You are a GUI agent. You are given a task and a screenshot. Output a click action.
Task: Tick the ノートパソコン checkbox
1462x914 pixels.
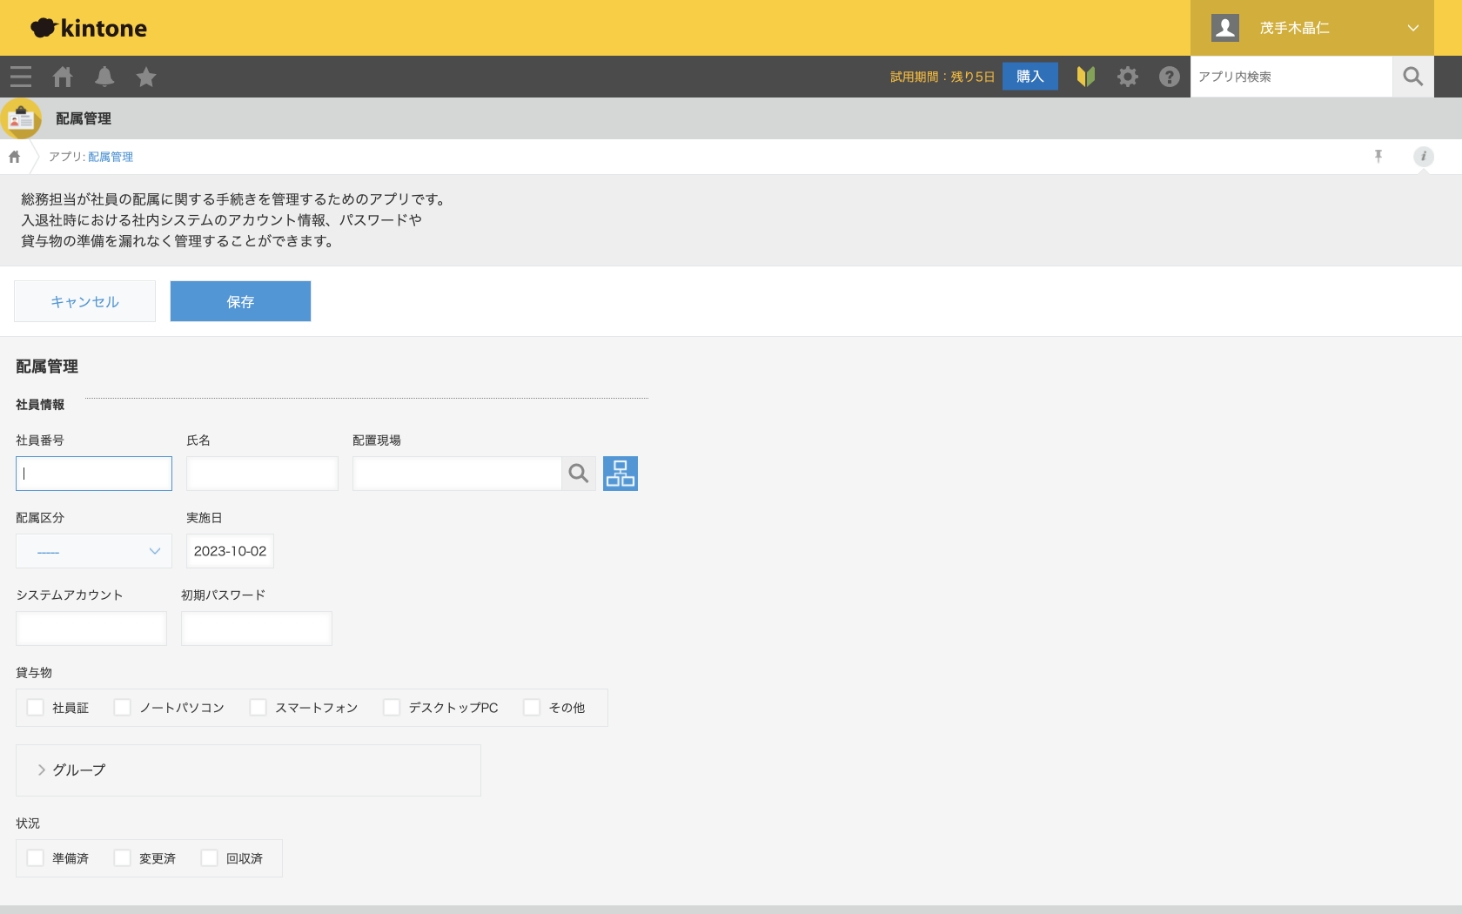[123, 708]
